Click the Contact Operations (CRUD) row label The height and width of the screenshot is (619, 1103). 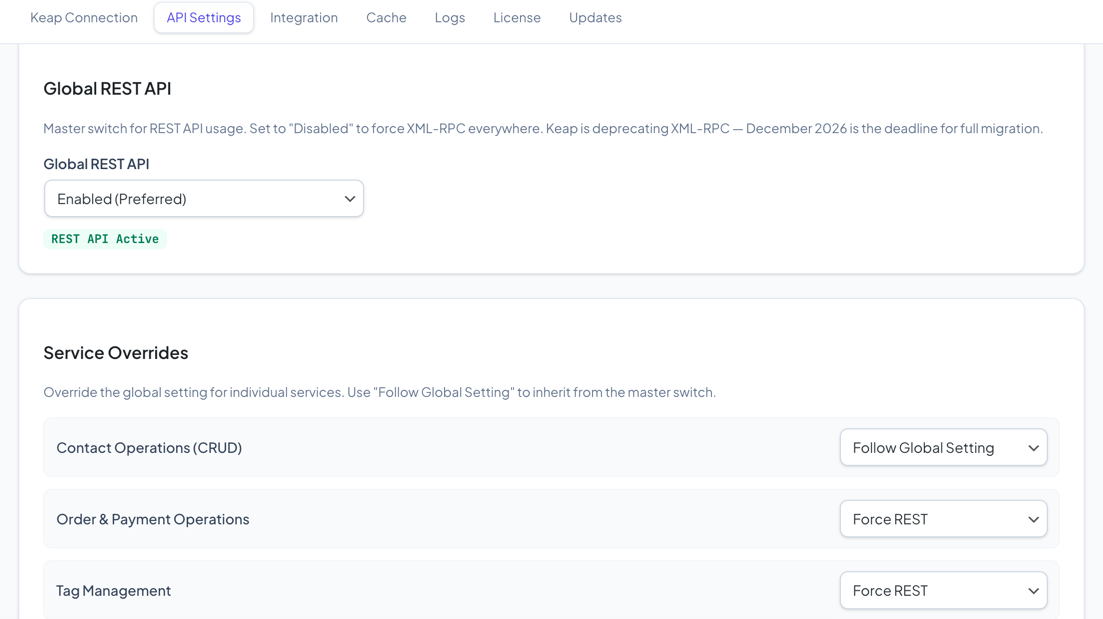pyautogui.click(x=148, y=447)
